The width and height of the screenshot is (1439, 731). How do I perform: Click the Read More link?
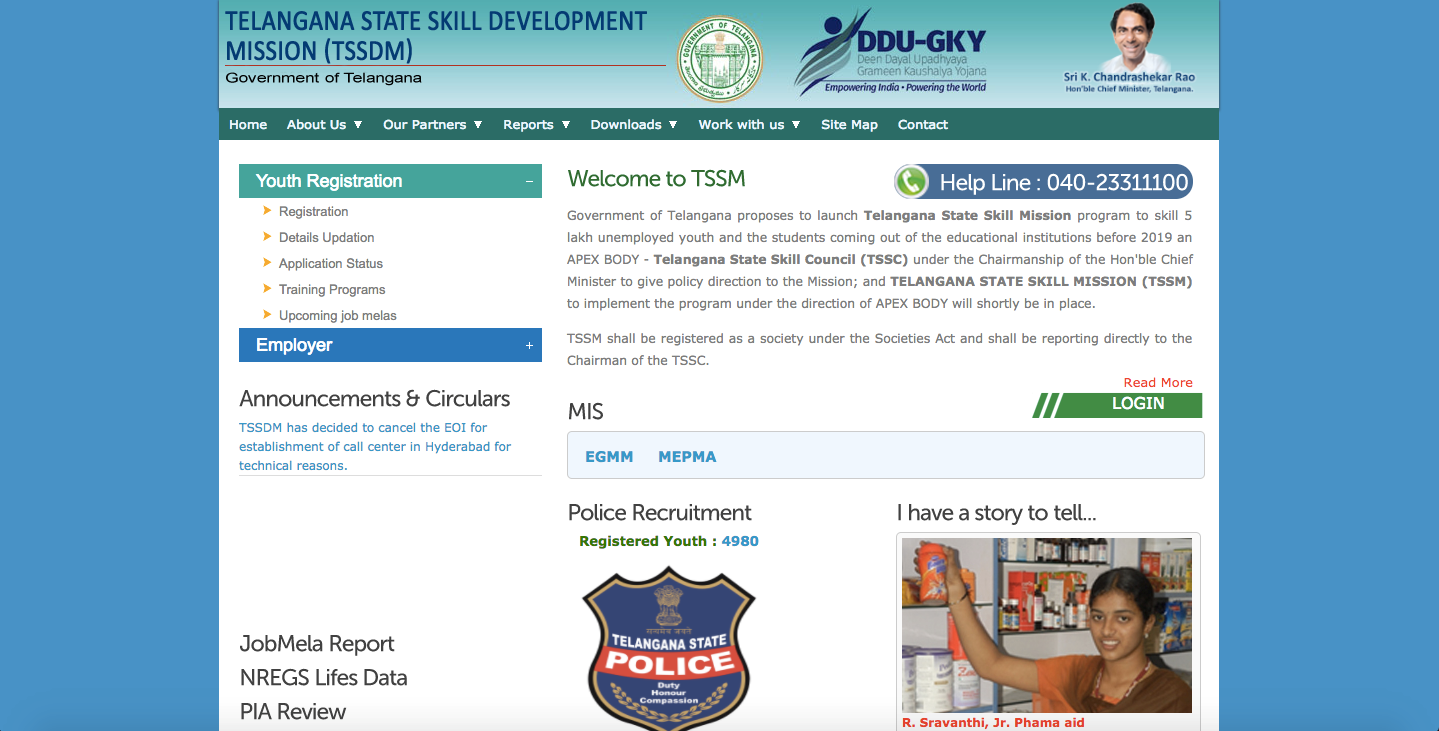click(1157, 382)
